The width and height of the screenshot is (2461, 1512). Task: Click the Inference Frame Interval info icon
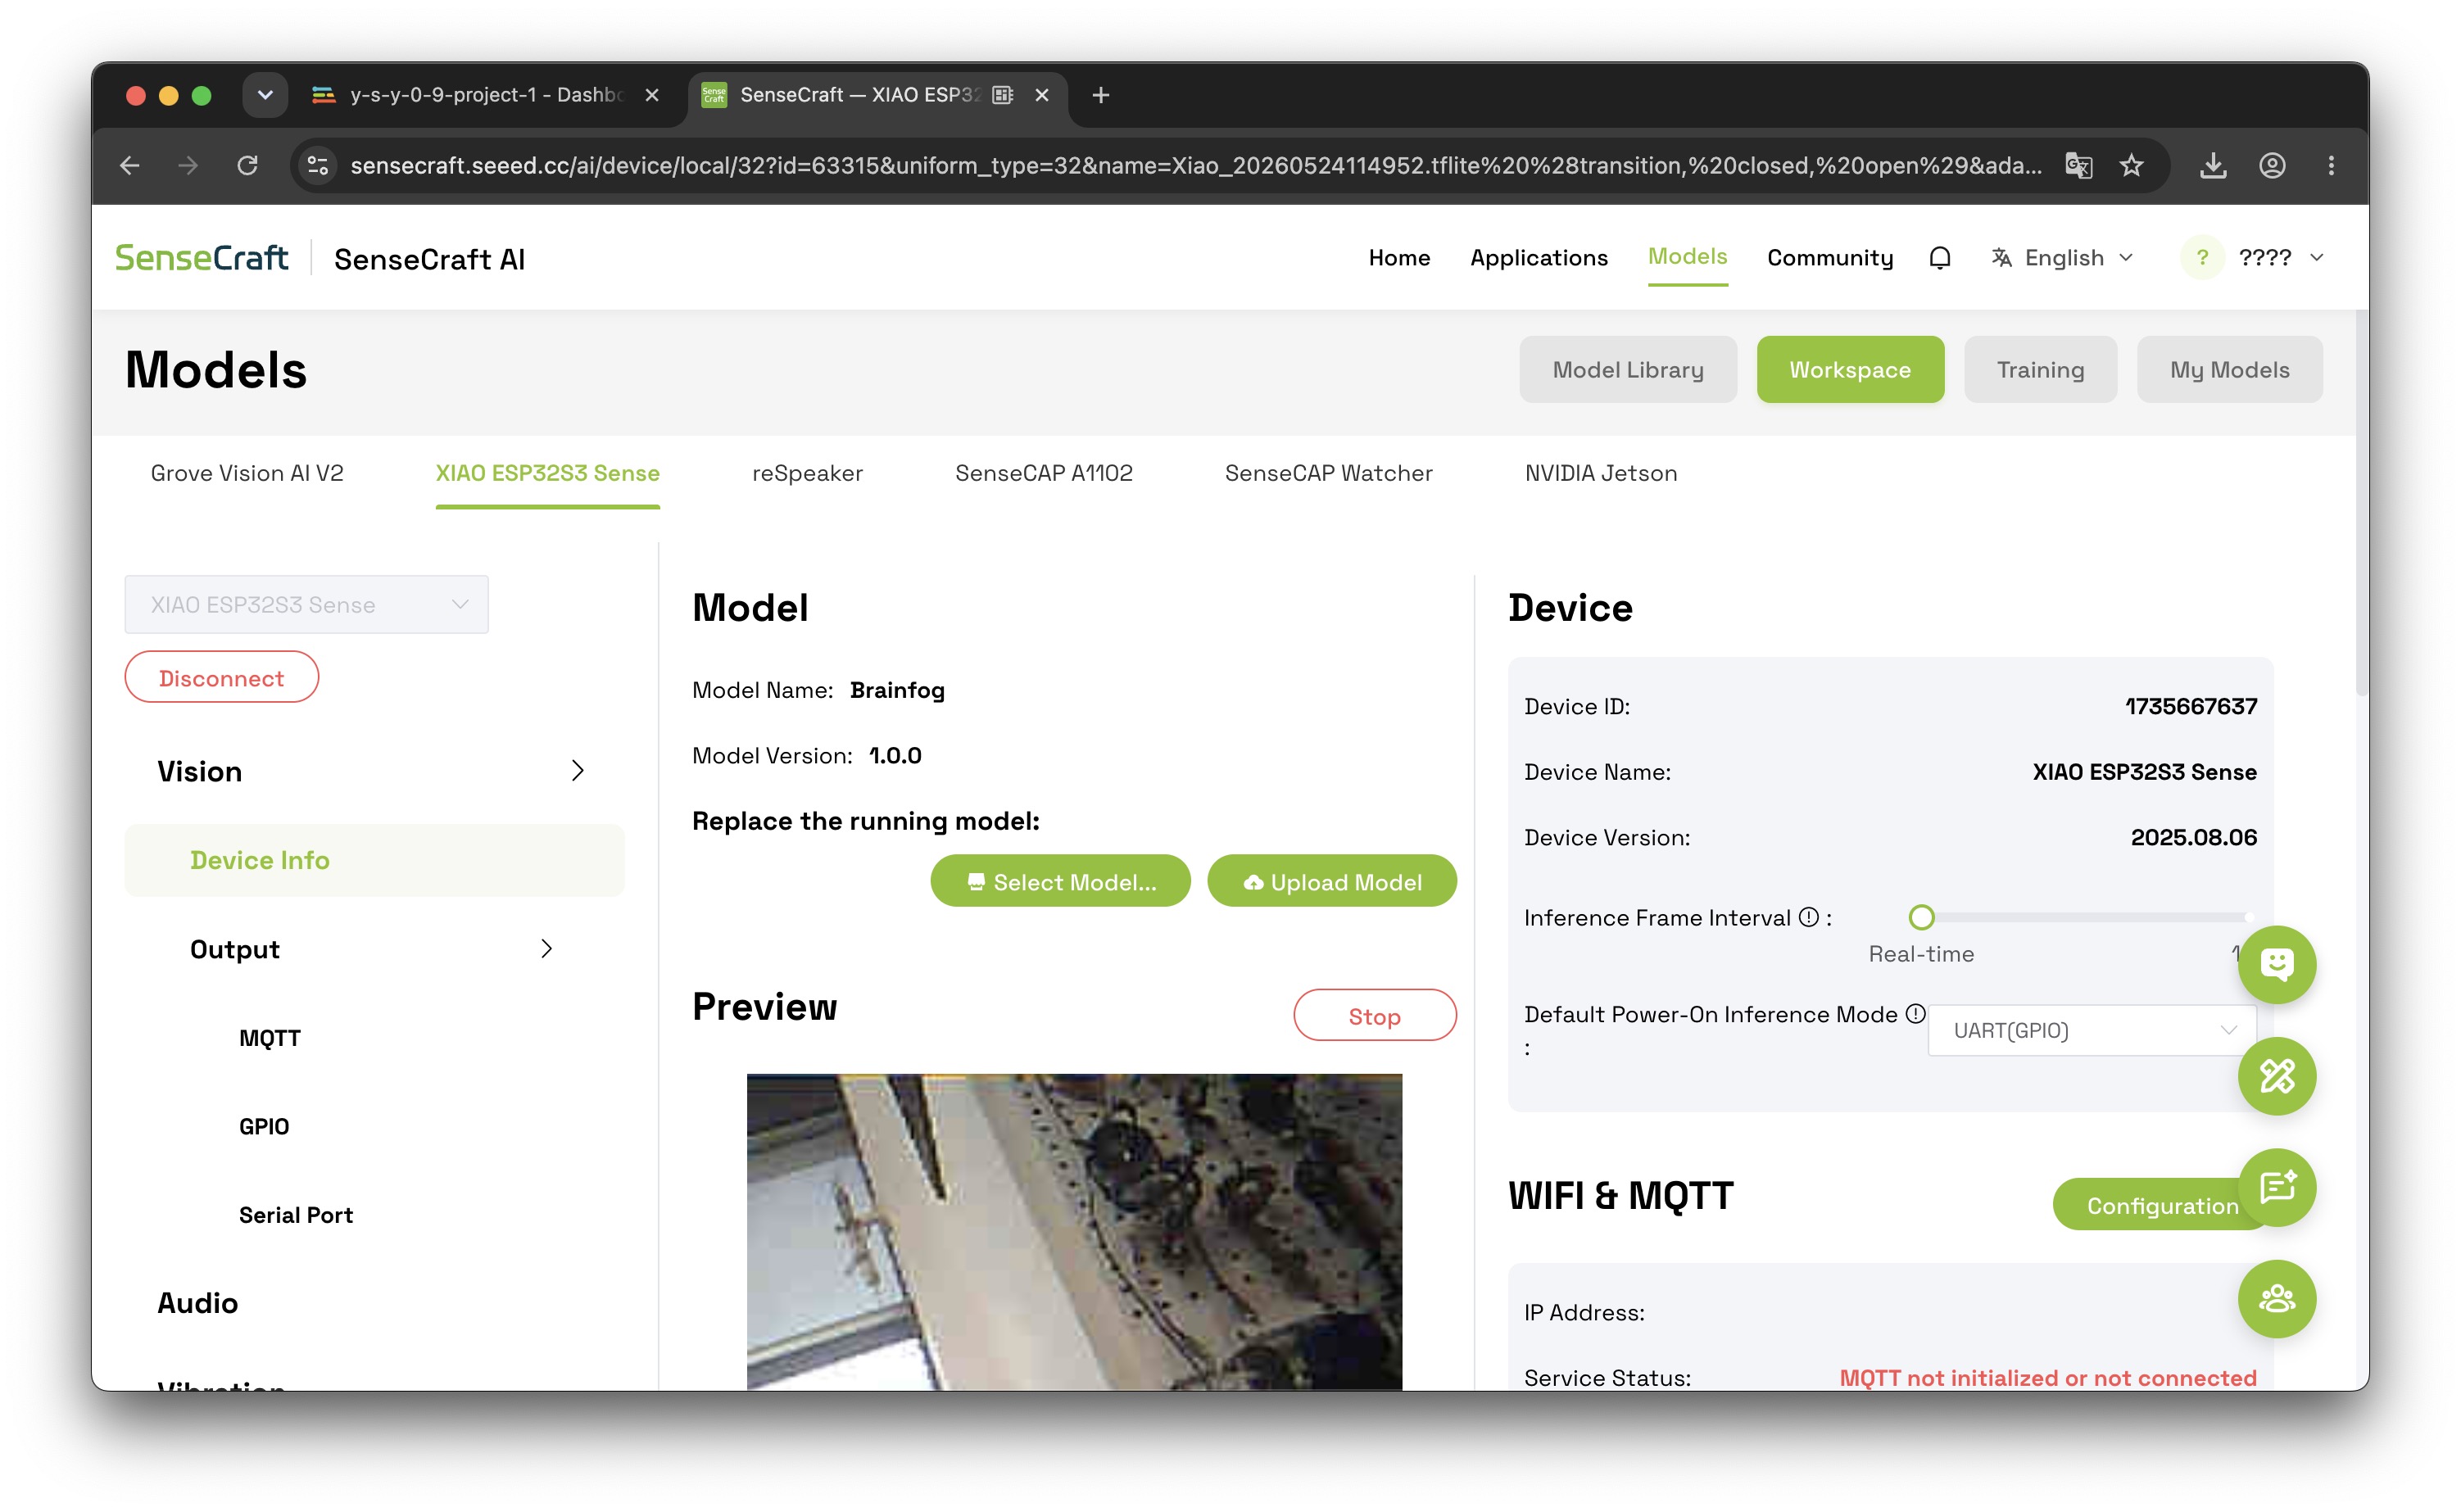pyautogui.click(x=1808, y=917)
